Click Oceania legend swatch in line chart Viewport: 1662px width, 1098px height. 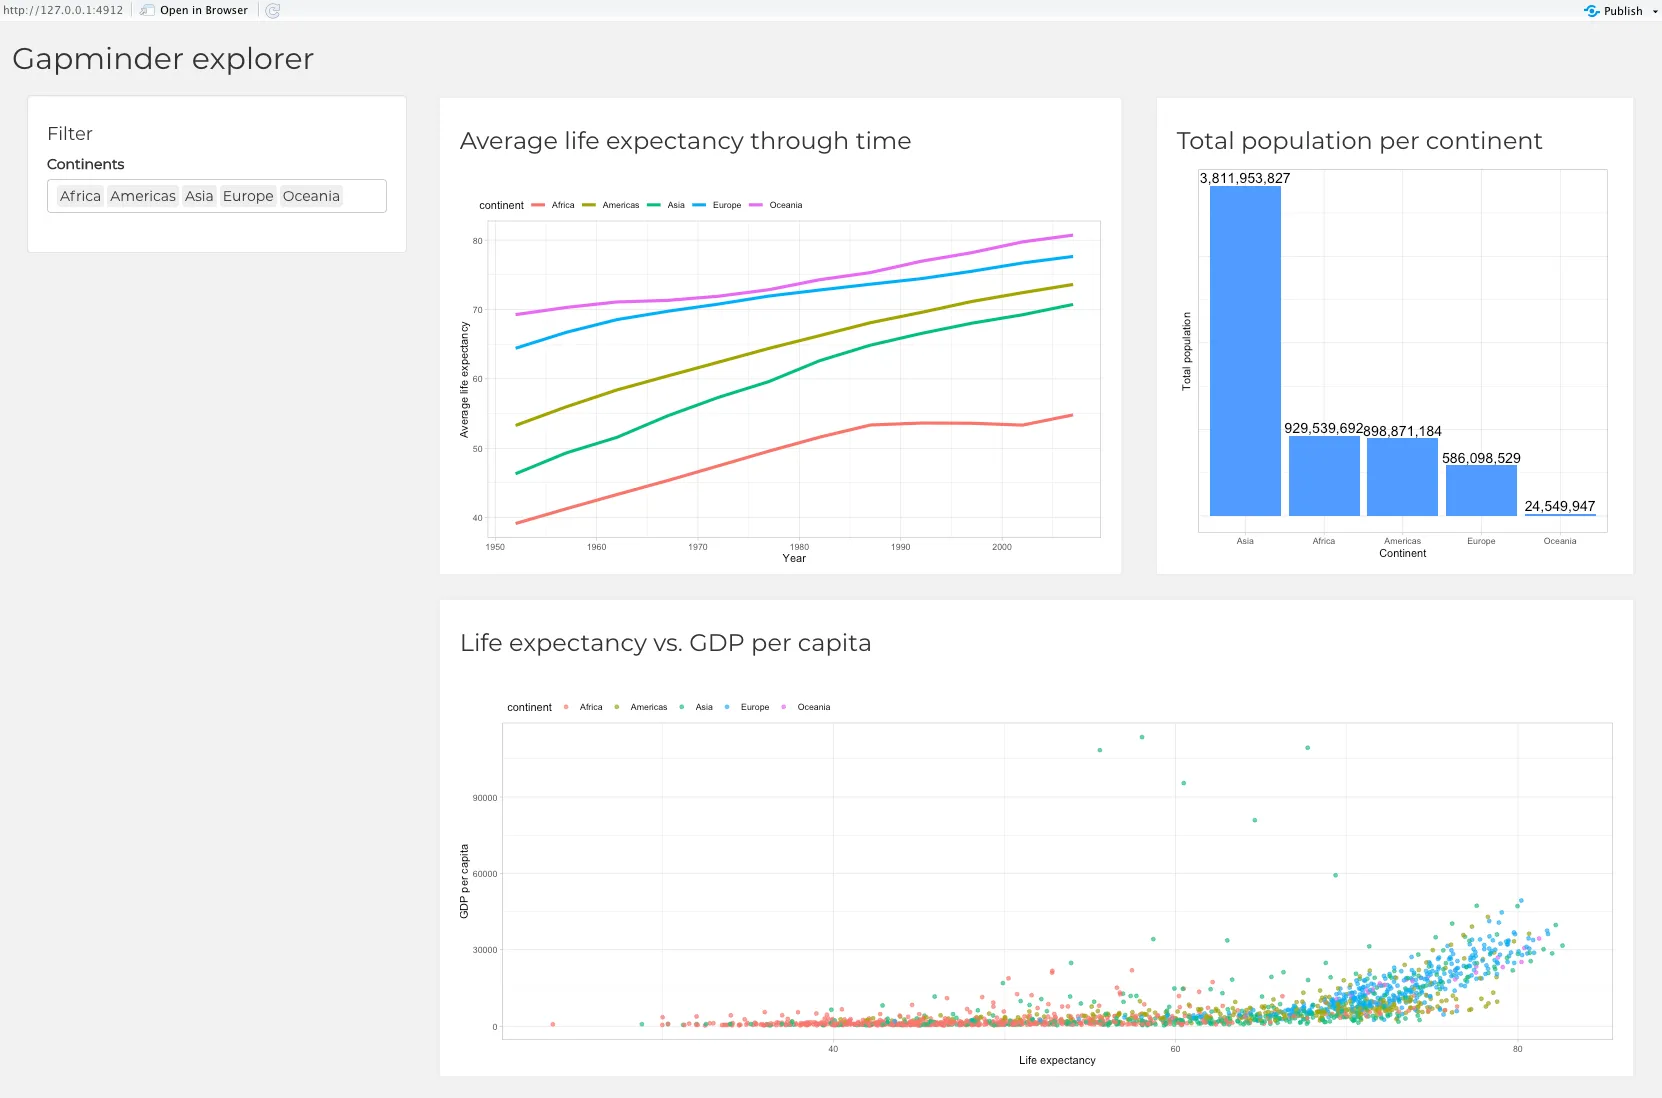[756, 205]
